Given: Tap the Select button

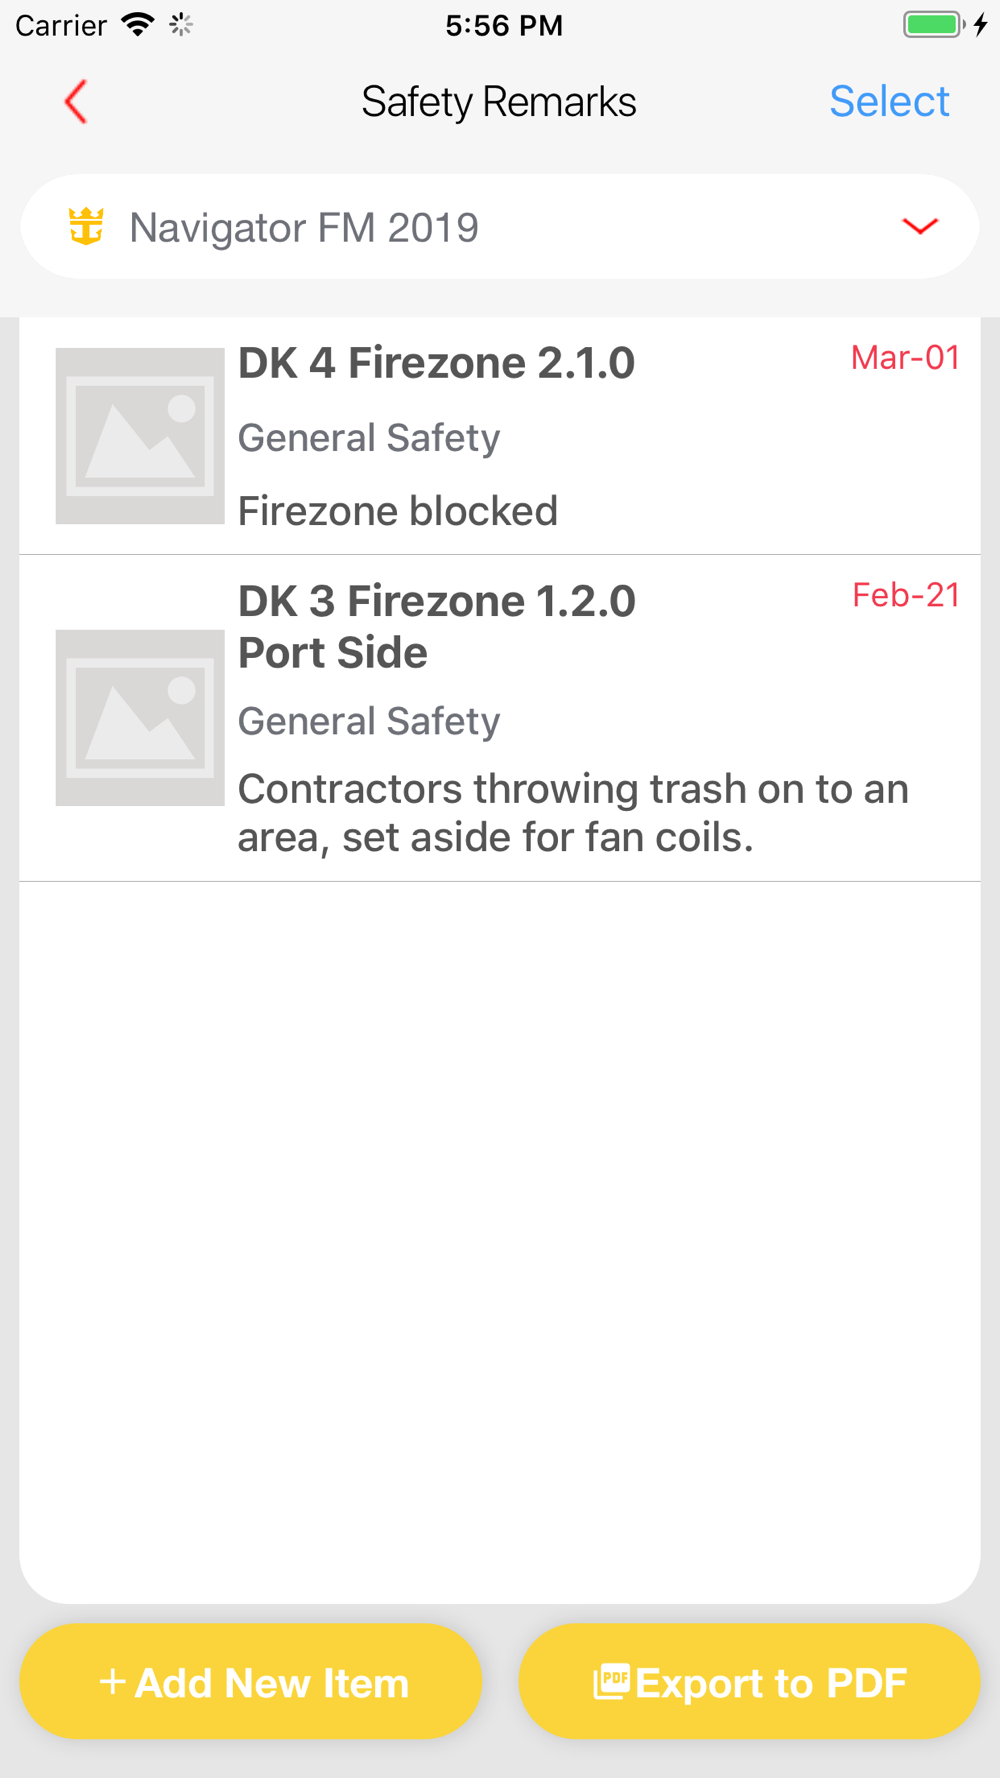Looking at the screenshot, I should (x=889, y=101).
